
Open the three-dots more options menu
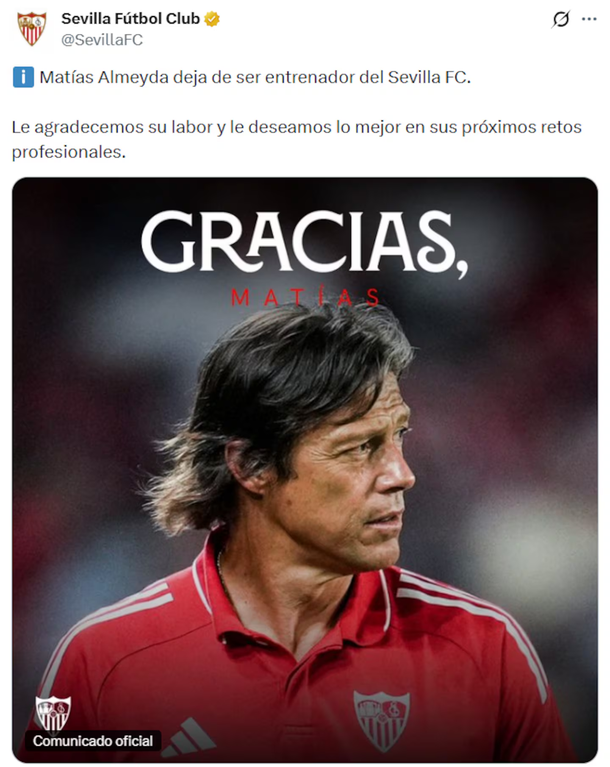pyautogui.click(x=589, y=19)
